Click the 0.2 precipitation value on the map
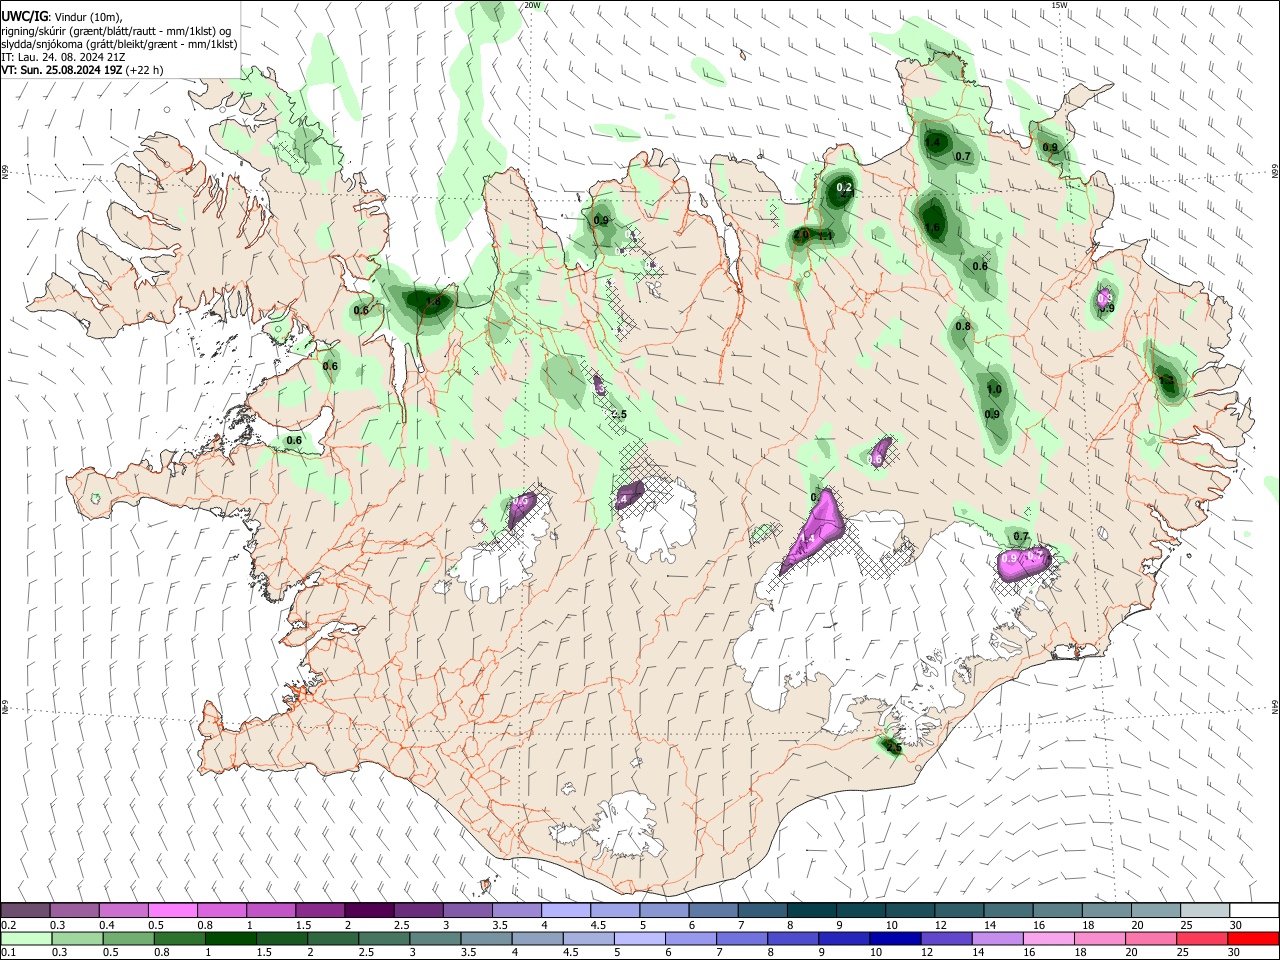Viewport: 1280px width, 960px height. [x=844, y=187]
